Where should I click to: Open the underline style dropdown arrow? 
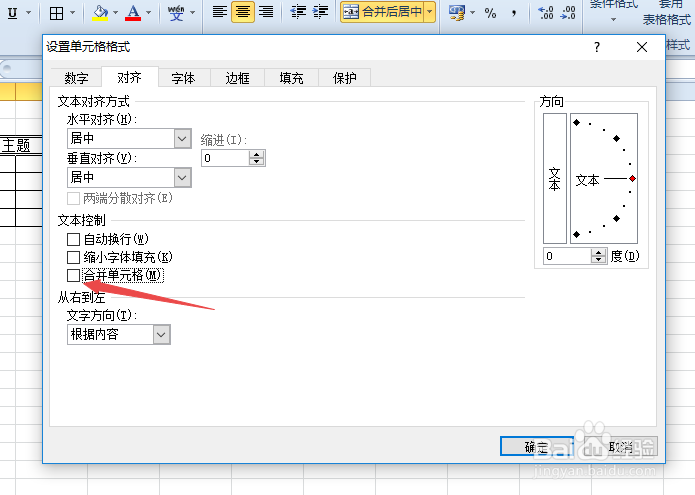coord(28,13)
